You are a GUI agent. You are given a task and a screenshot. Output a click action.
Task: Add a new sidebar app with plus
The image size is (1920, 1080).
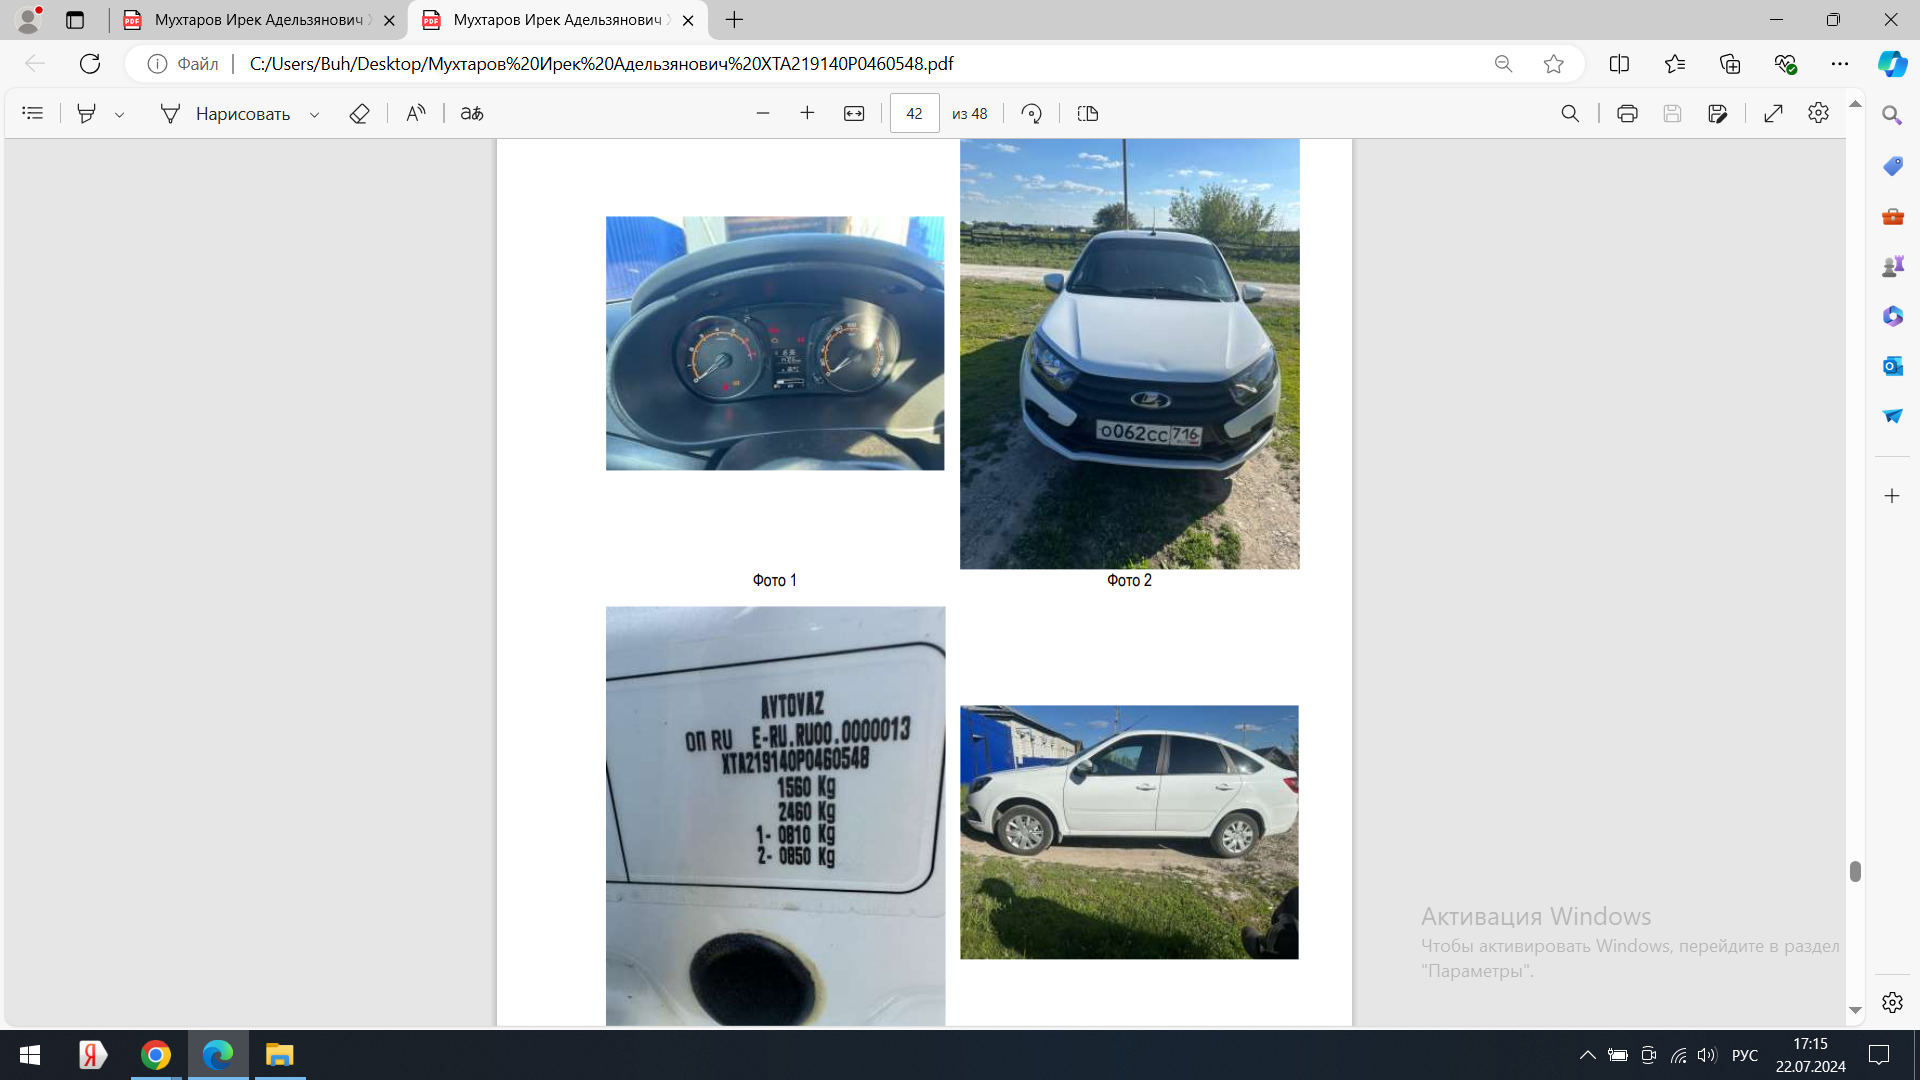coord(1892,496)
